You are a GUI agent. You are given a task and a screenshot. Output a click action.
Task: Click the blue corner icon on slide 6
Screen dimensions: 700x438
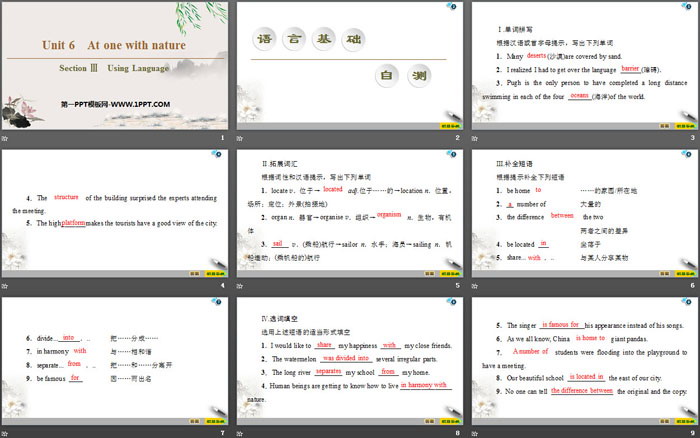(687, 154)
